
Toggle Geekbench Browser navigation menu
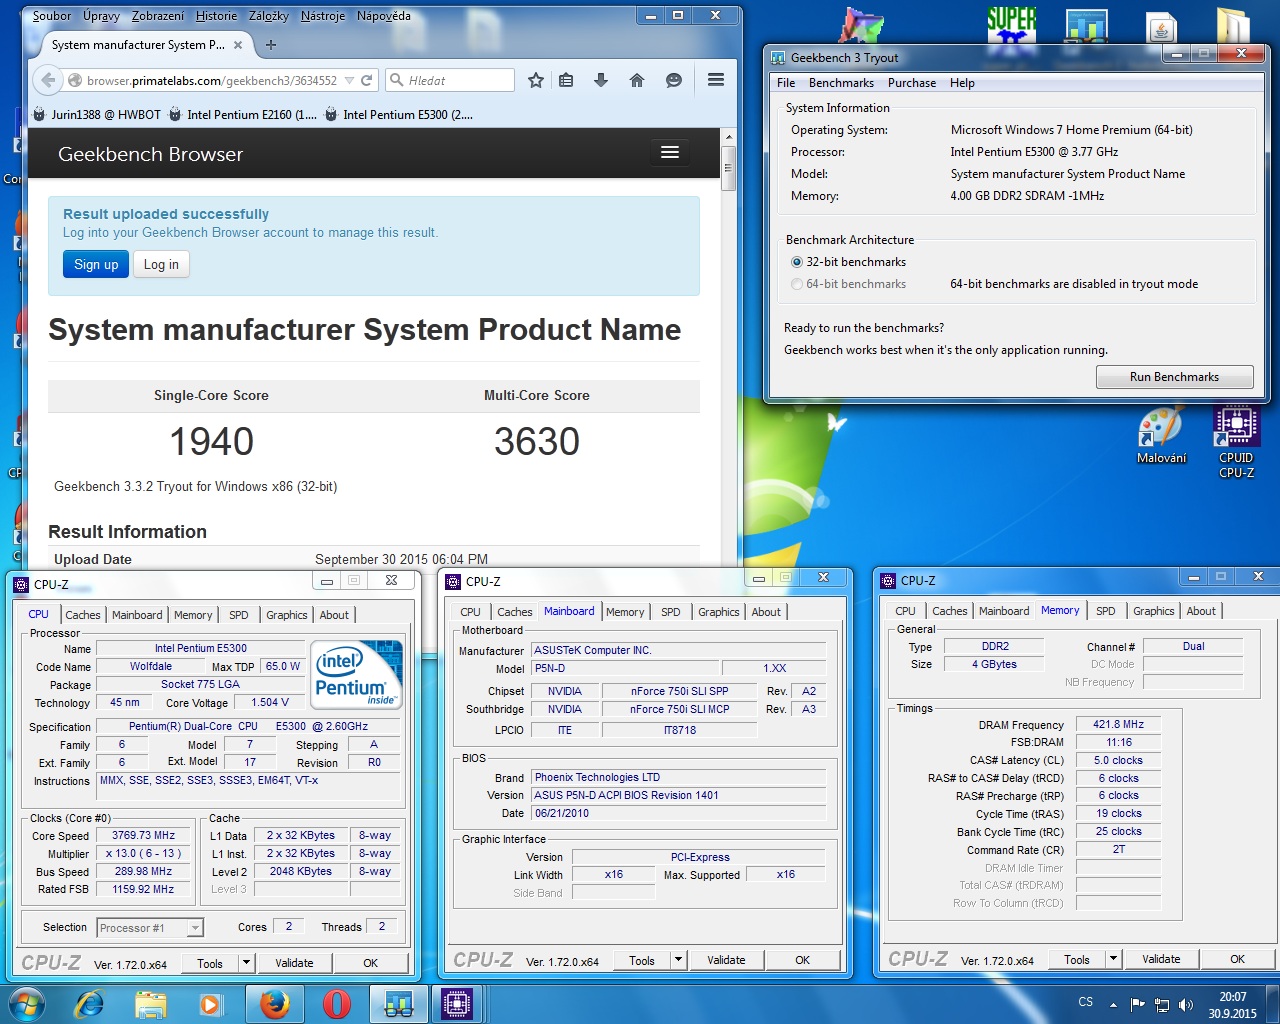pos(670,152)
